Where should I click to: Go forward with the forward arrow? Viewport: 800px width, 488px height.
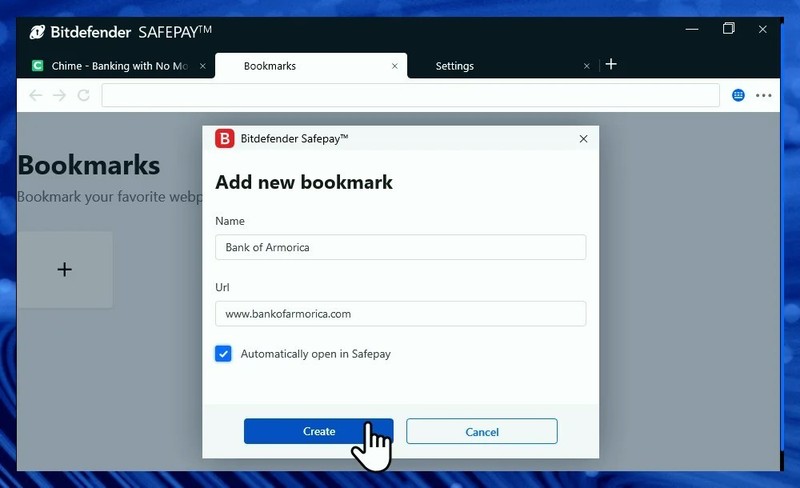[x=60, y=95]
